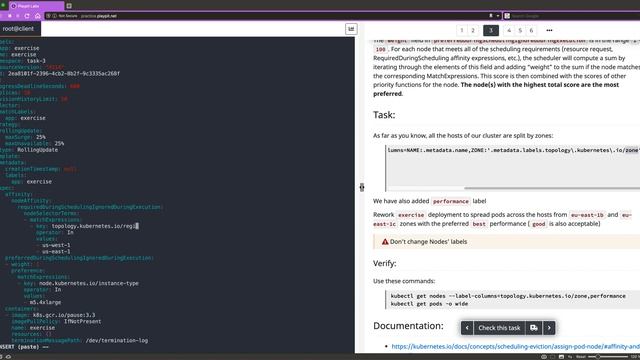Click the 'IfNotPresent' pull policy value
Viewport: 640px width, 360px height.
(82, 321)
